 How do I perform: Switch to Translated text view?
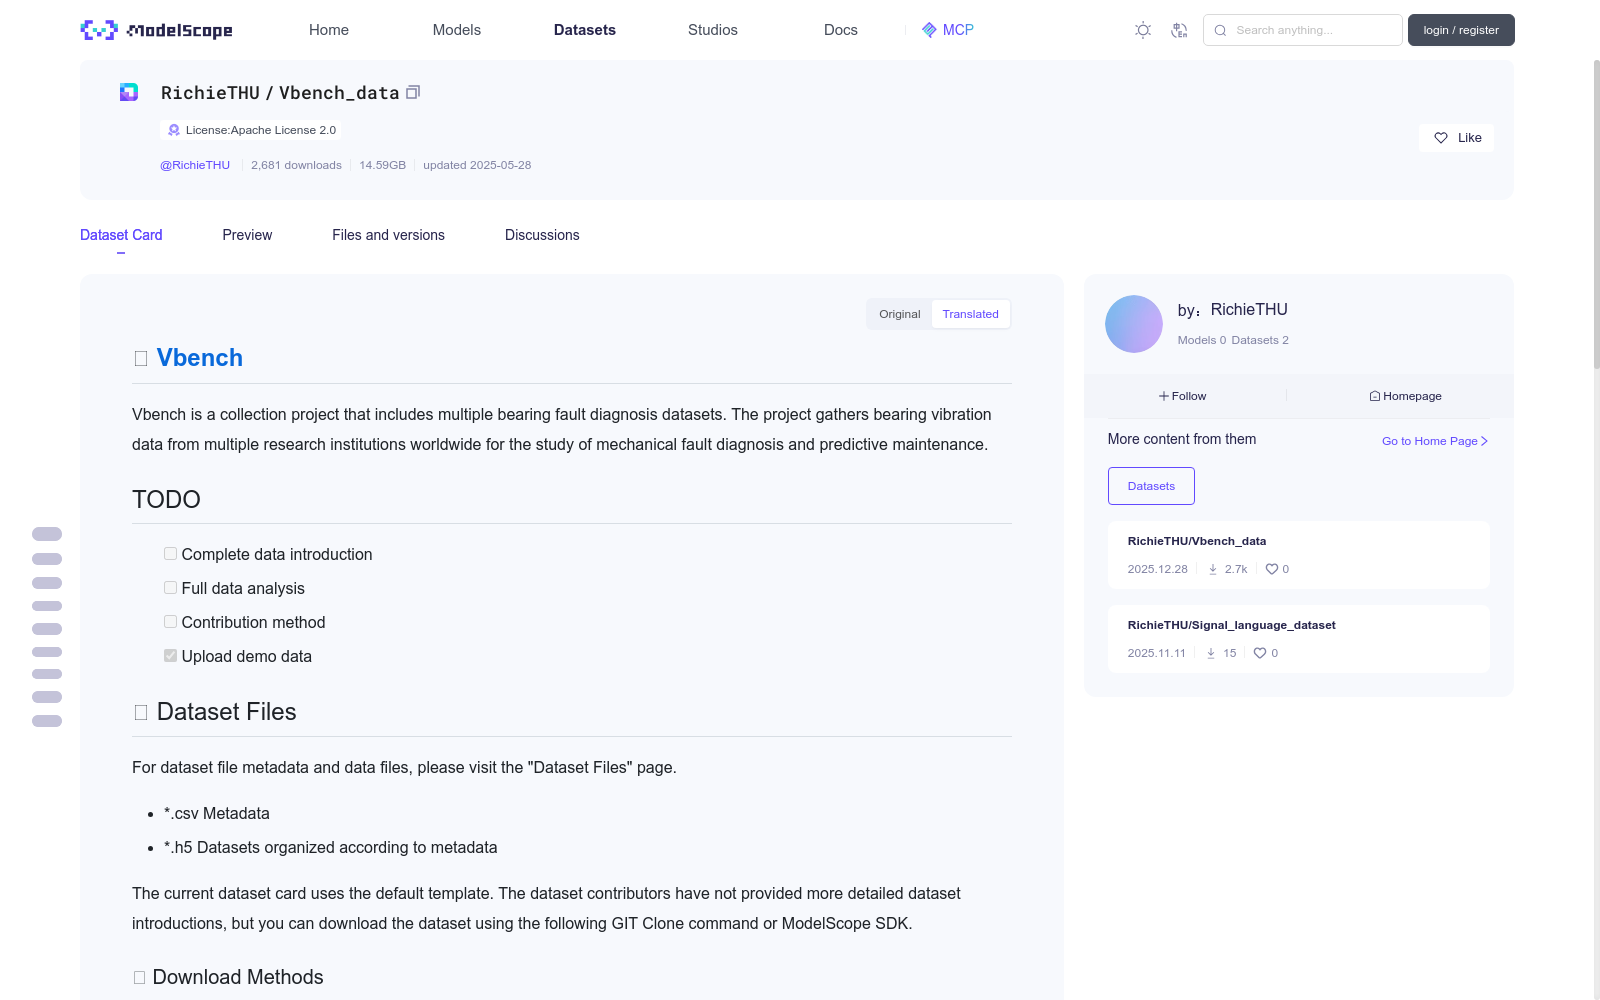click(971, 314)
